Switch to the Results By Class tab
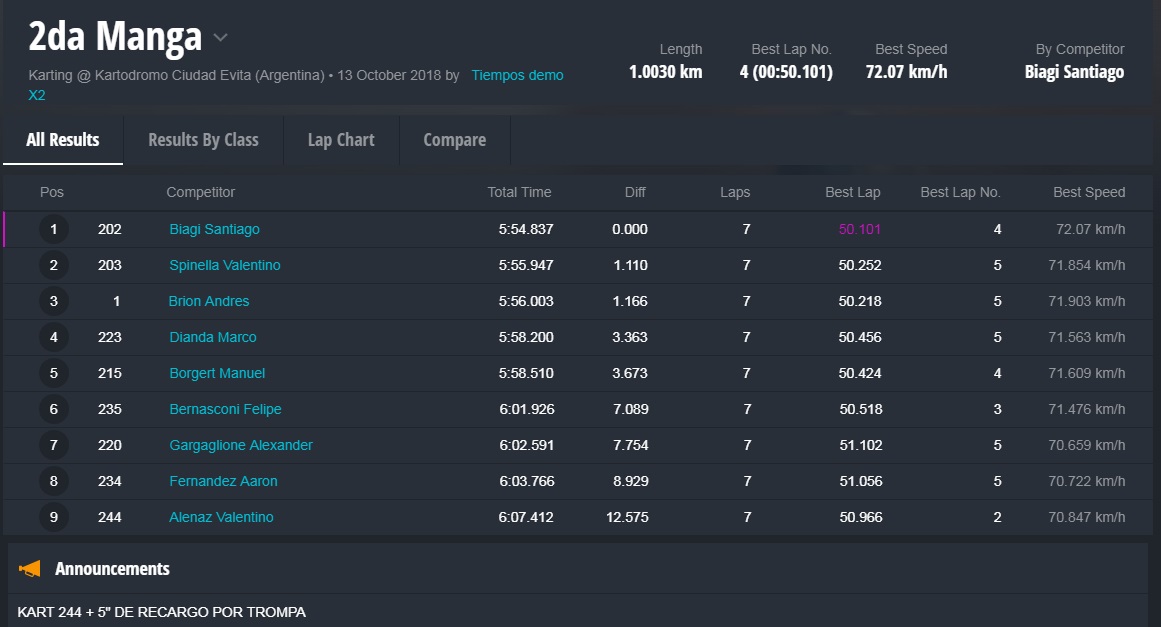The height and width of the screenshot is (627, 1161). [x=203, y=140]
